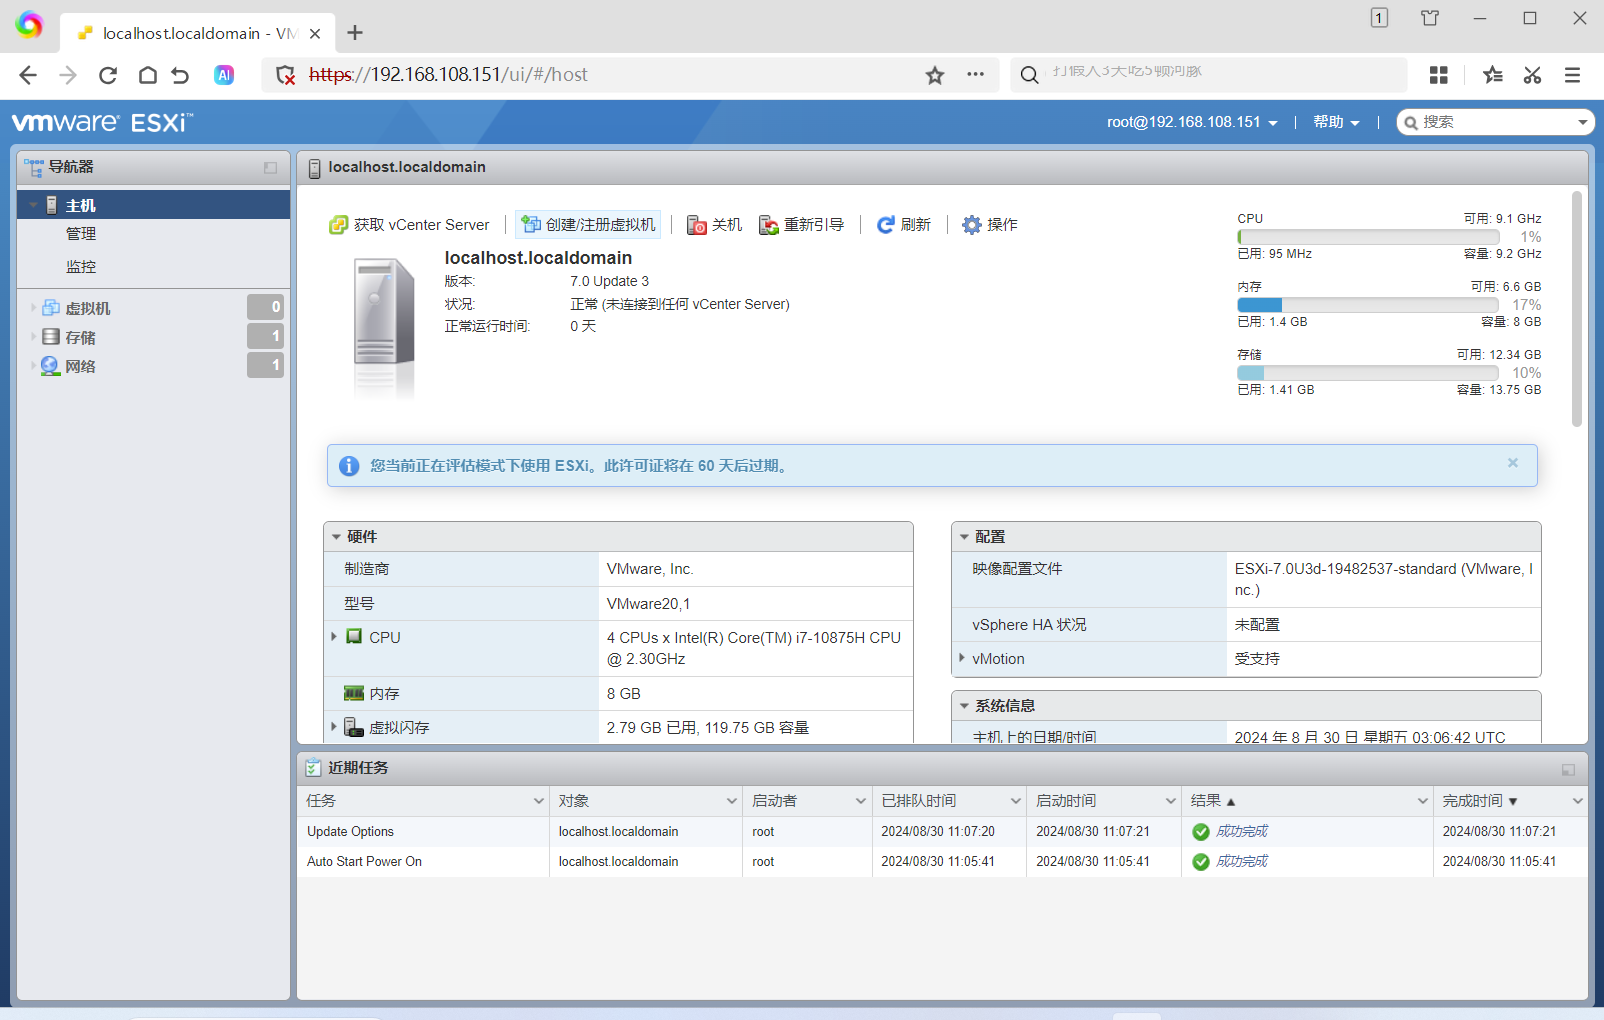Open the 对象 column dropdown menu
1604x1020 pixels.
tap(731, 801)
